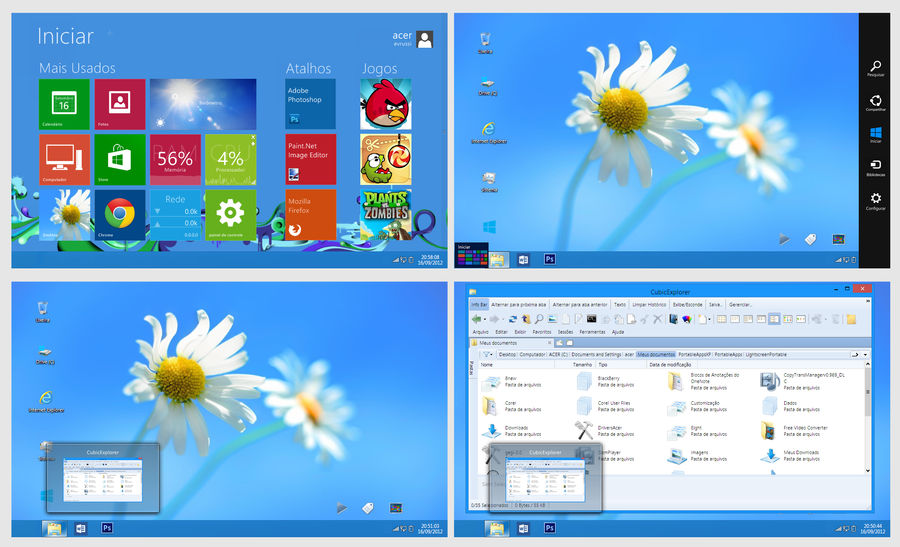The image size is (900, 547).
Task: Open the command prompt icon in the CubicExplorer toolbar
Action: (x=591, y=319)
